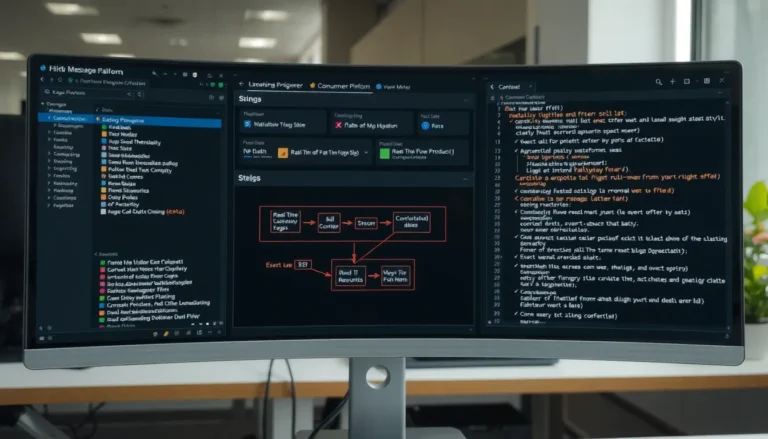Toggle checkmark on "Agrsertled paaley wateformet" line
The width and height of the screenshot is (768, 439).
pyautogui.click(x=516, y=151)
